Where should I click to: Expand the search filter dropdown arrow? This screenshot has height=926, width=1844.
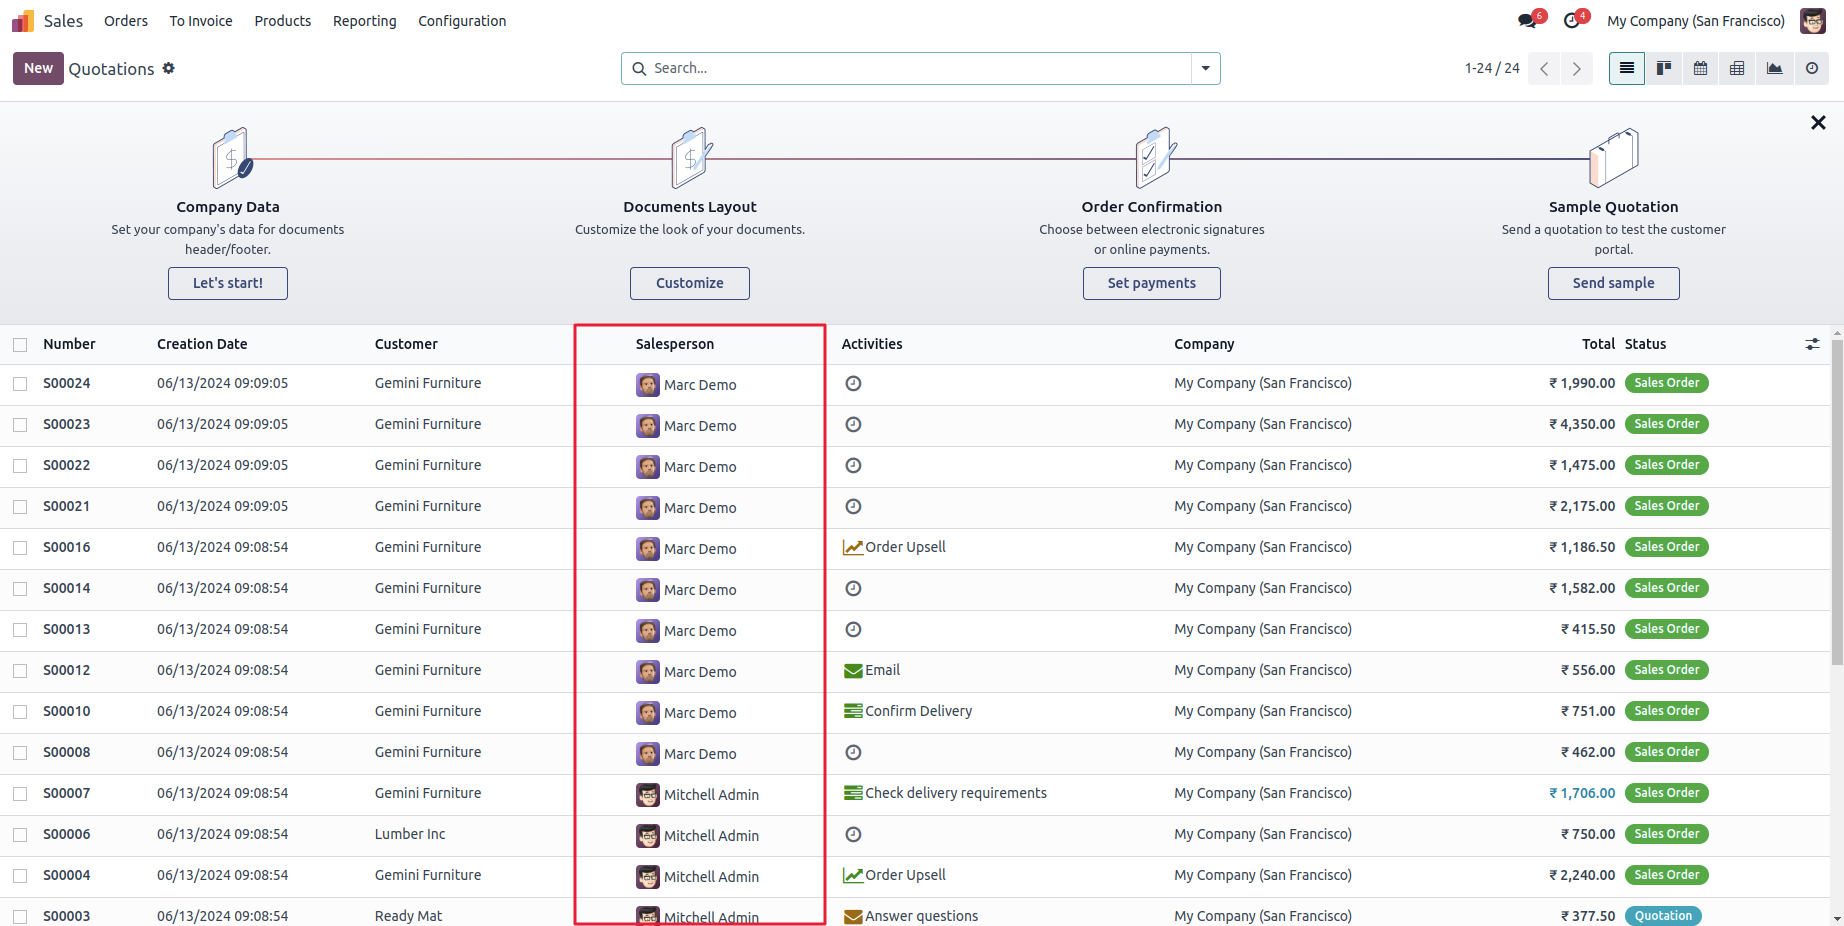tap(1205, 68)
